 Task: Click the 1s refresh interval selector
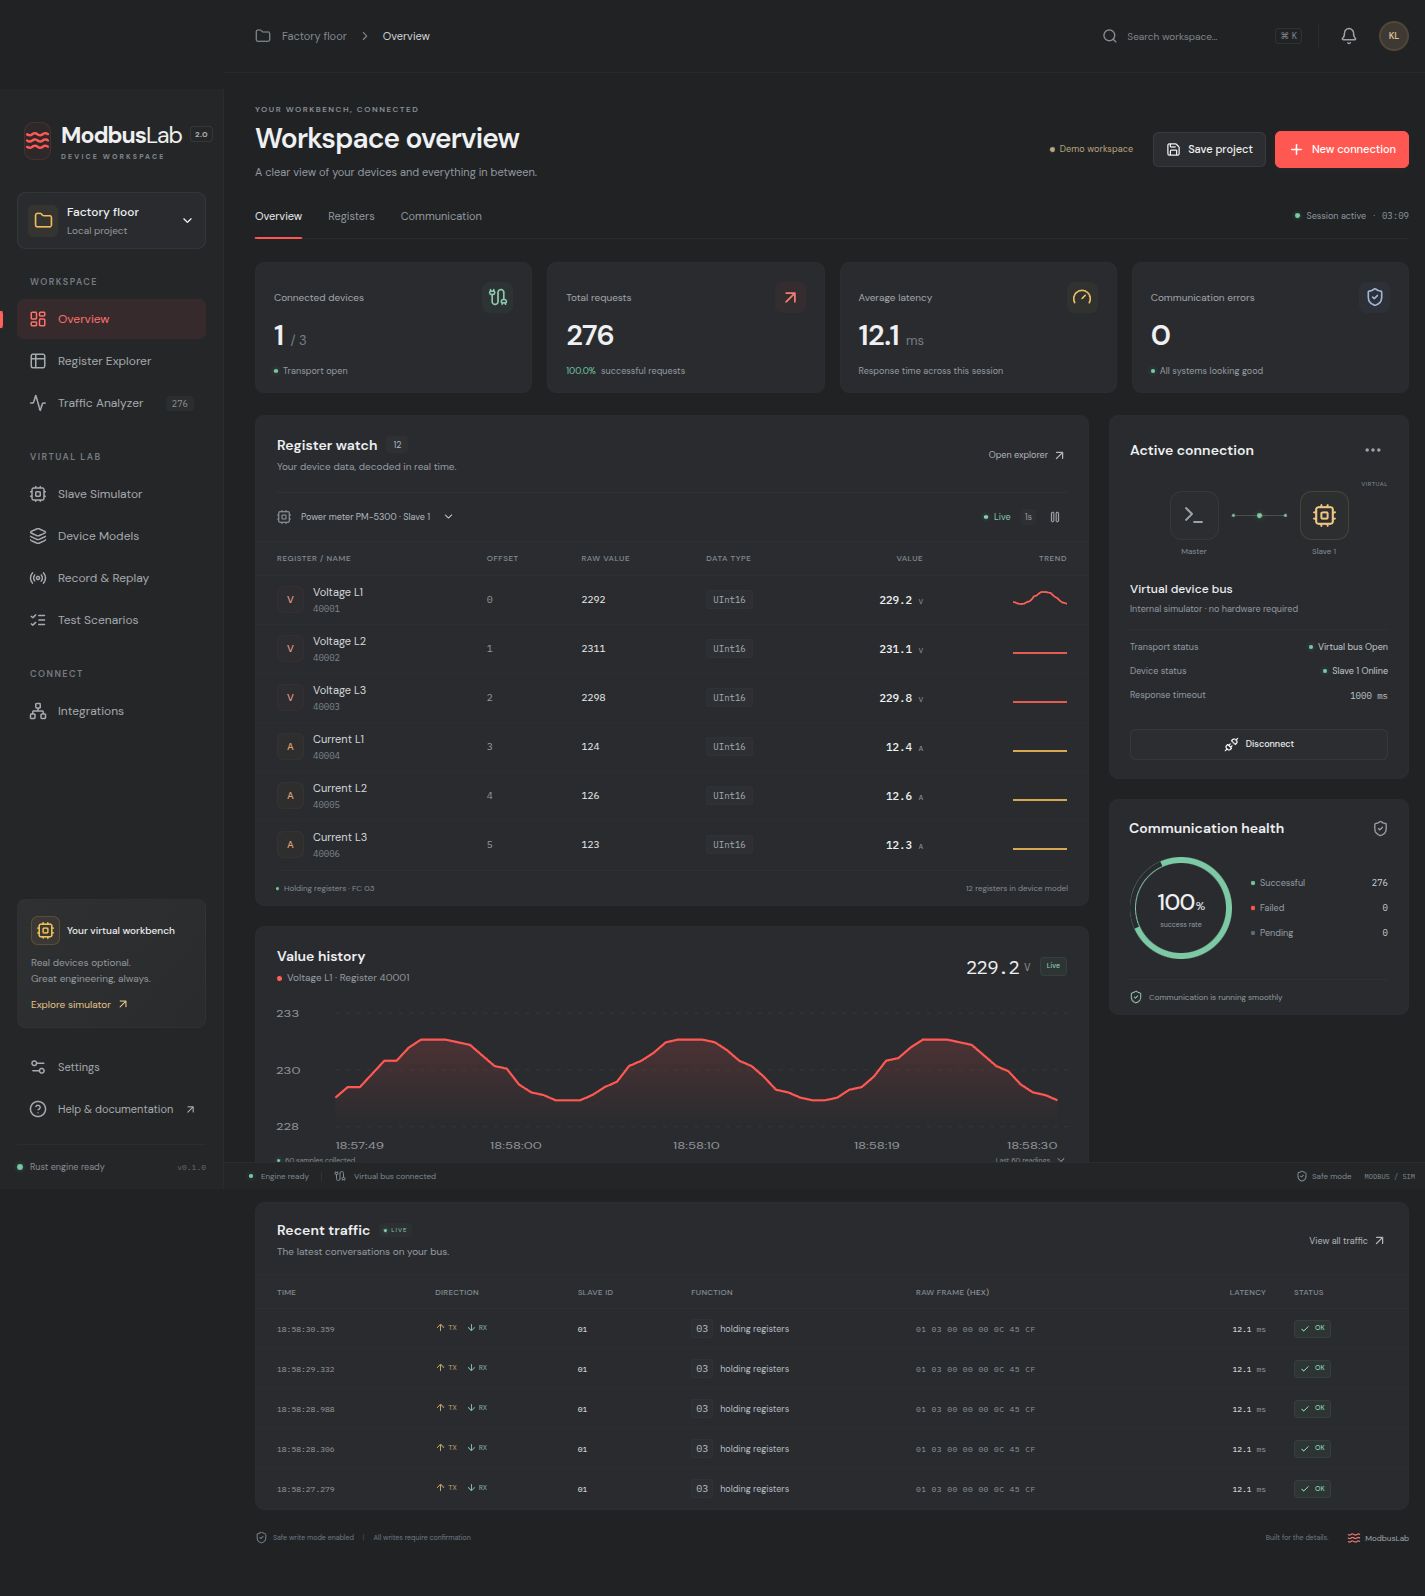click(1028, 517)
